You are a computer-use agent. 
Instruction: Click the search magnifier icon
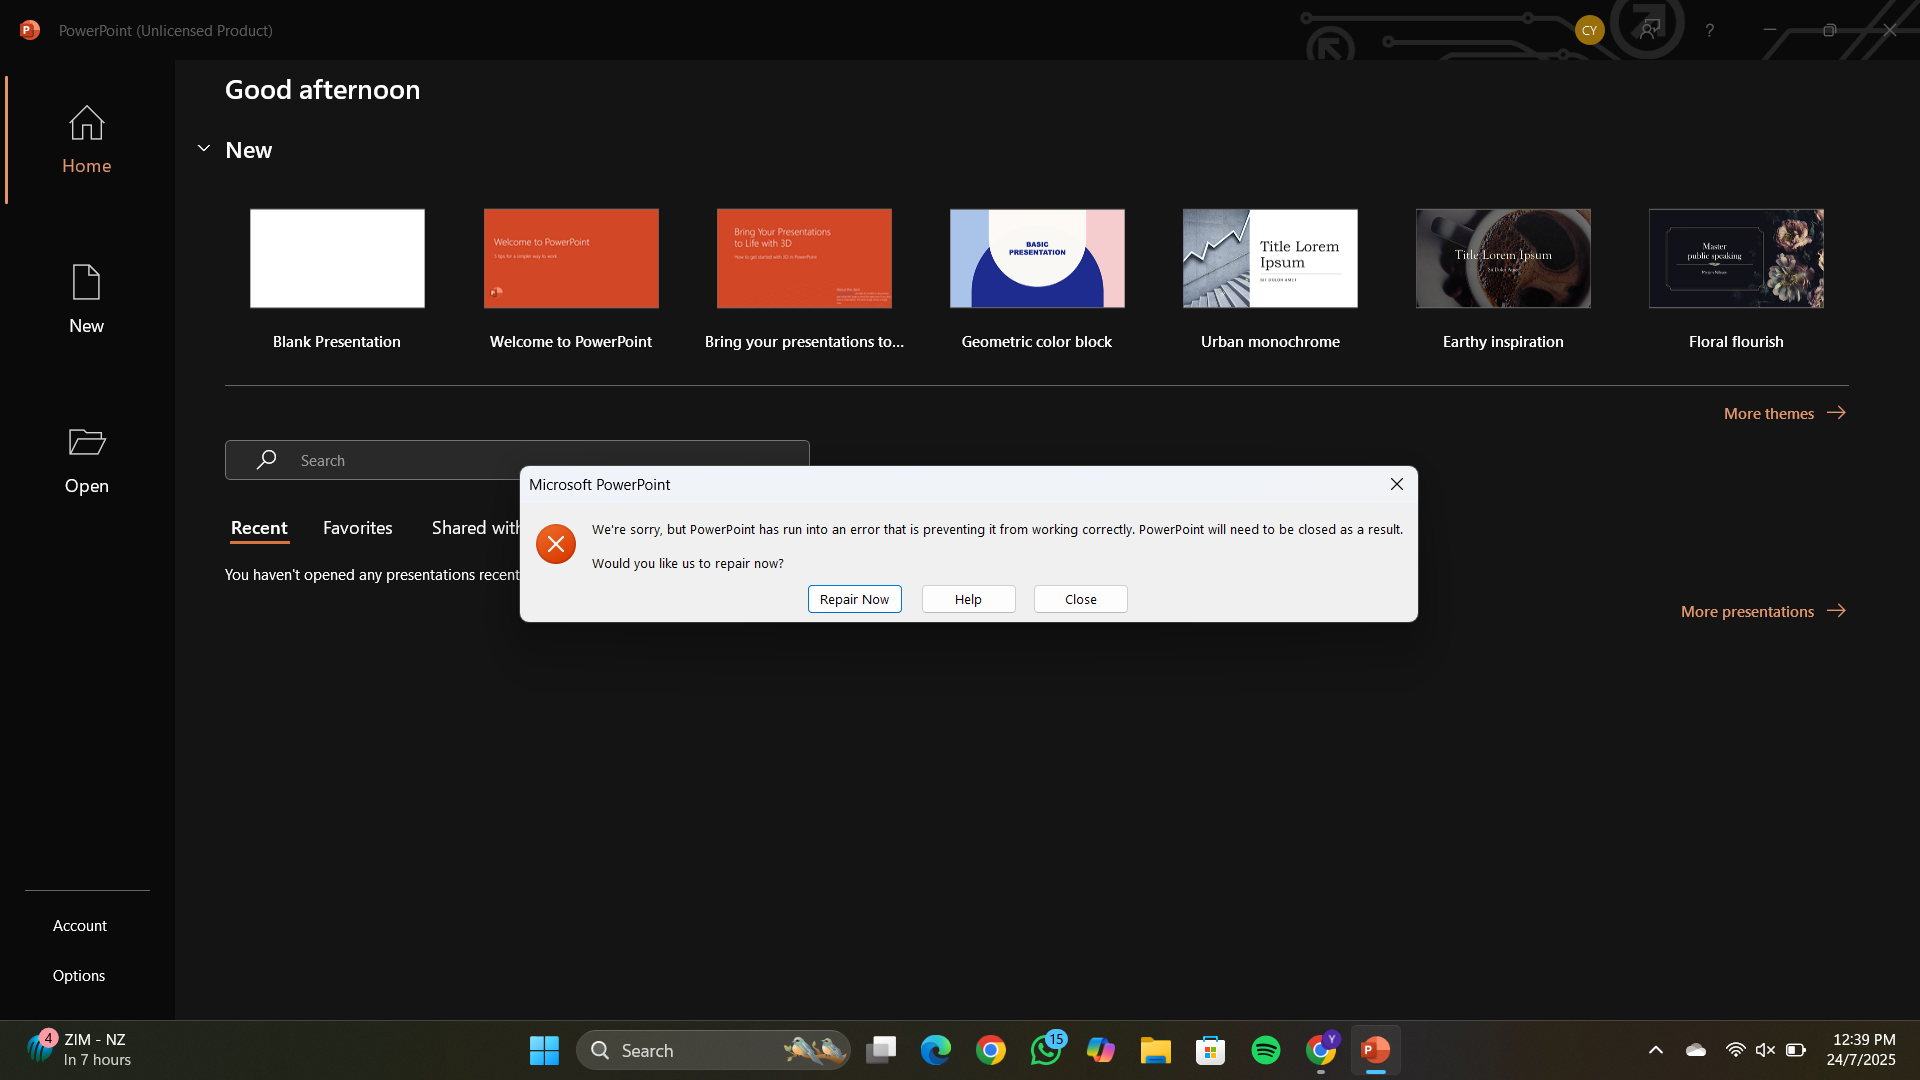click(265, 460)
